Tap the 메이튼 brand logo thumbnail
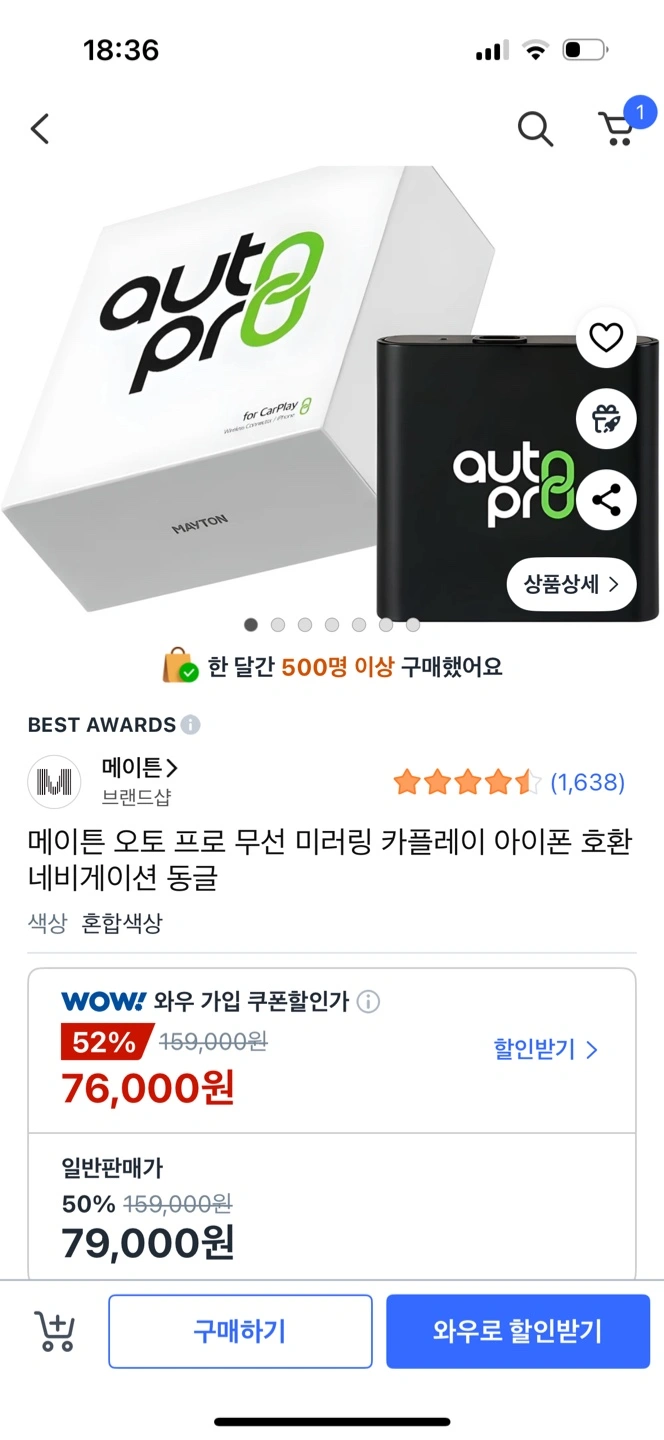Image resolution: width=664 pixels, height=1440 pixels. [x=54, y=782]
